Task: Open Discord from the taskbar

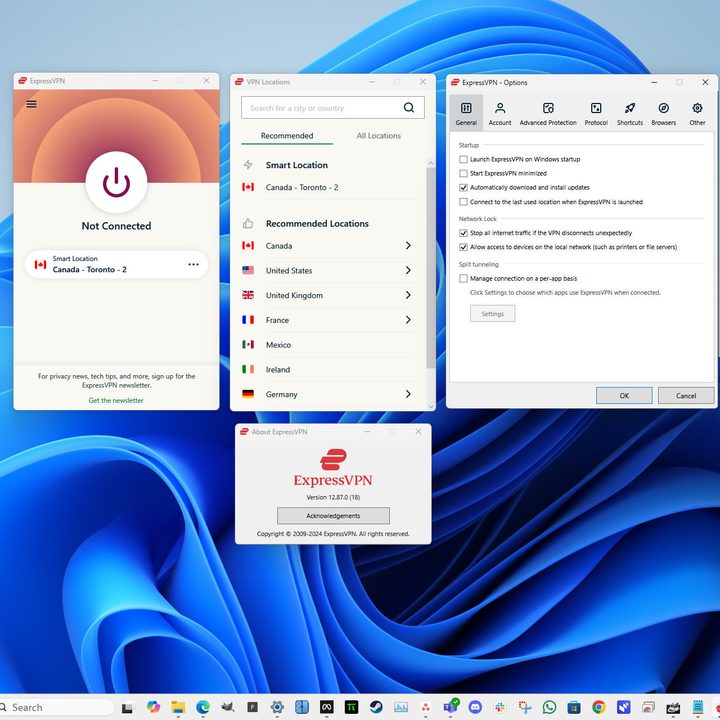Action: pyautogui.click(x=475, y=707)
